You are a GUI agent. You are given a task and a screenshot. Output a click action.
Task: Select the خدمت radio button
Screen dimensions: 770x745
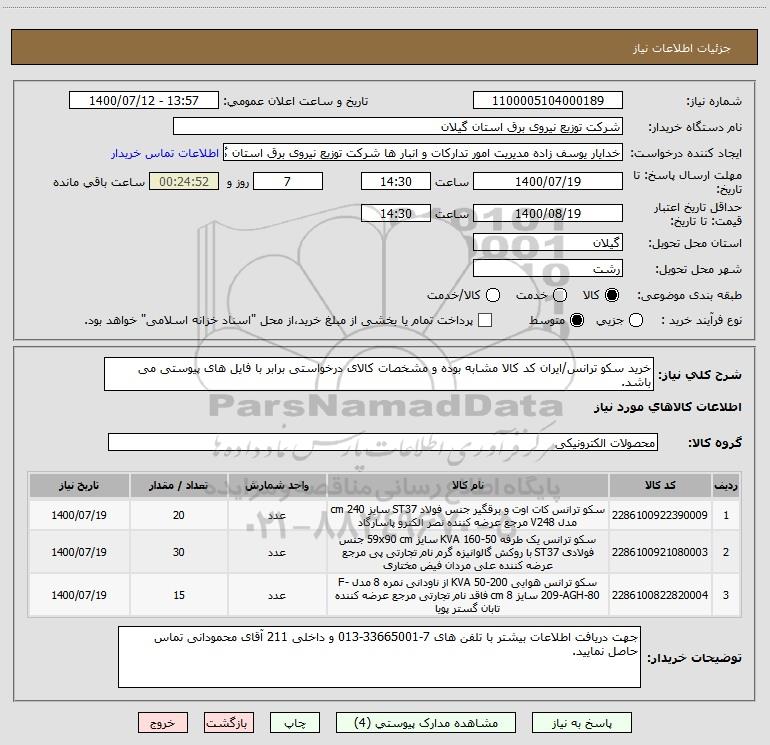(560, 295)
